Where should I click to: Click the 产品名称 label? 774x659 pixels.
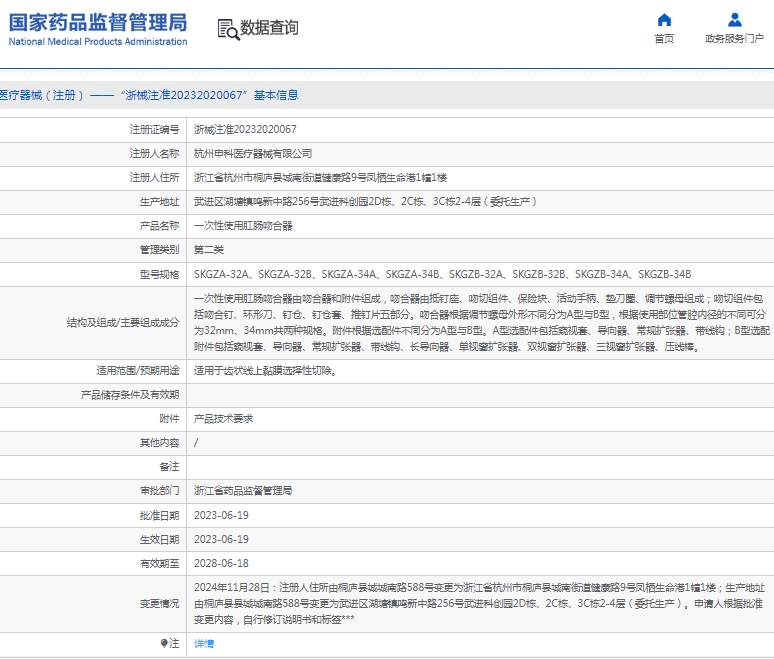(x=159, y=226)
